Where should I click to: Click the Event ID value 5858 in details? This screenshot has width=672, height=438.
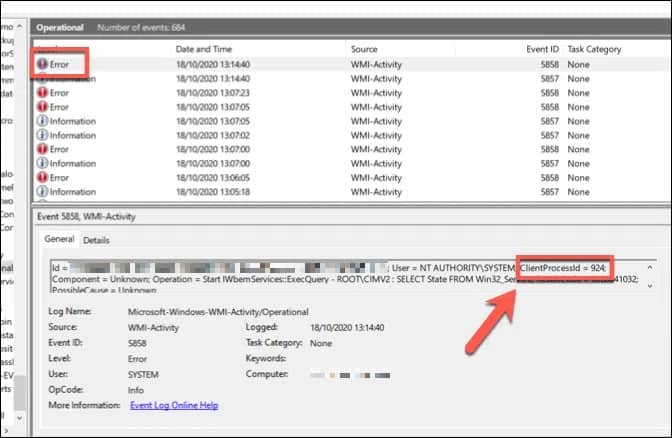137,343
